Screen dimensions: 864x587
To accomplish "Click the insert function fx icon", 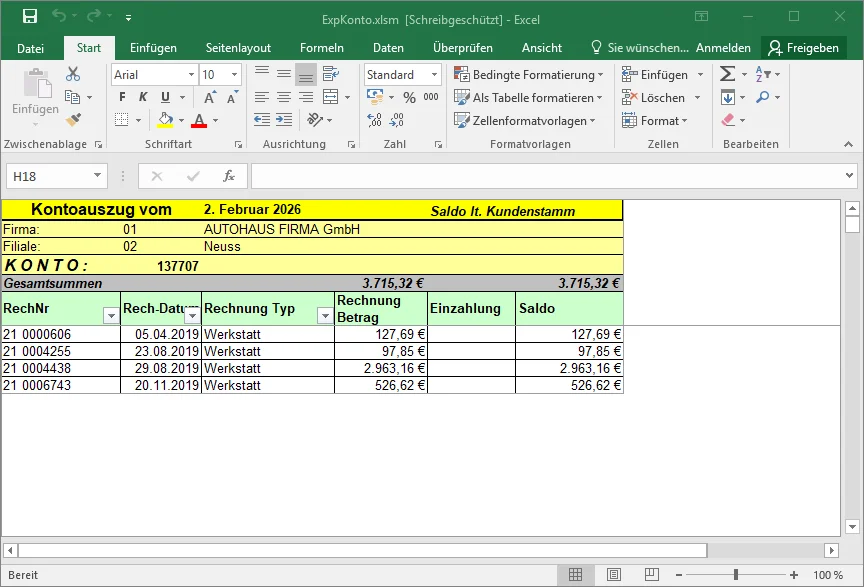I will click(x=229, y=176).
